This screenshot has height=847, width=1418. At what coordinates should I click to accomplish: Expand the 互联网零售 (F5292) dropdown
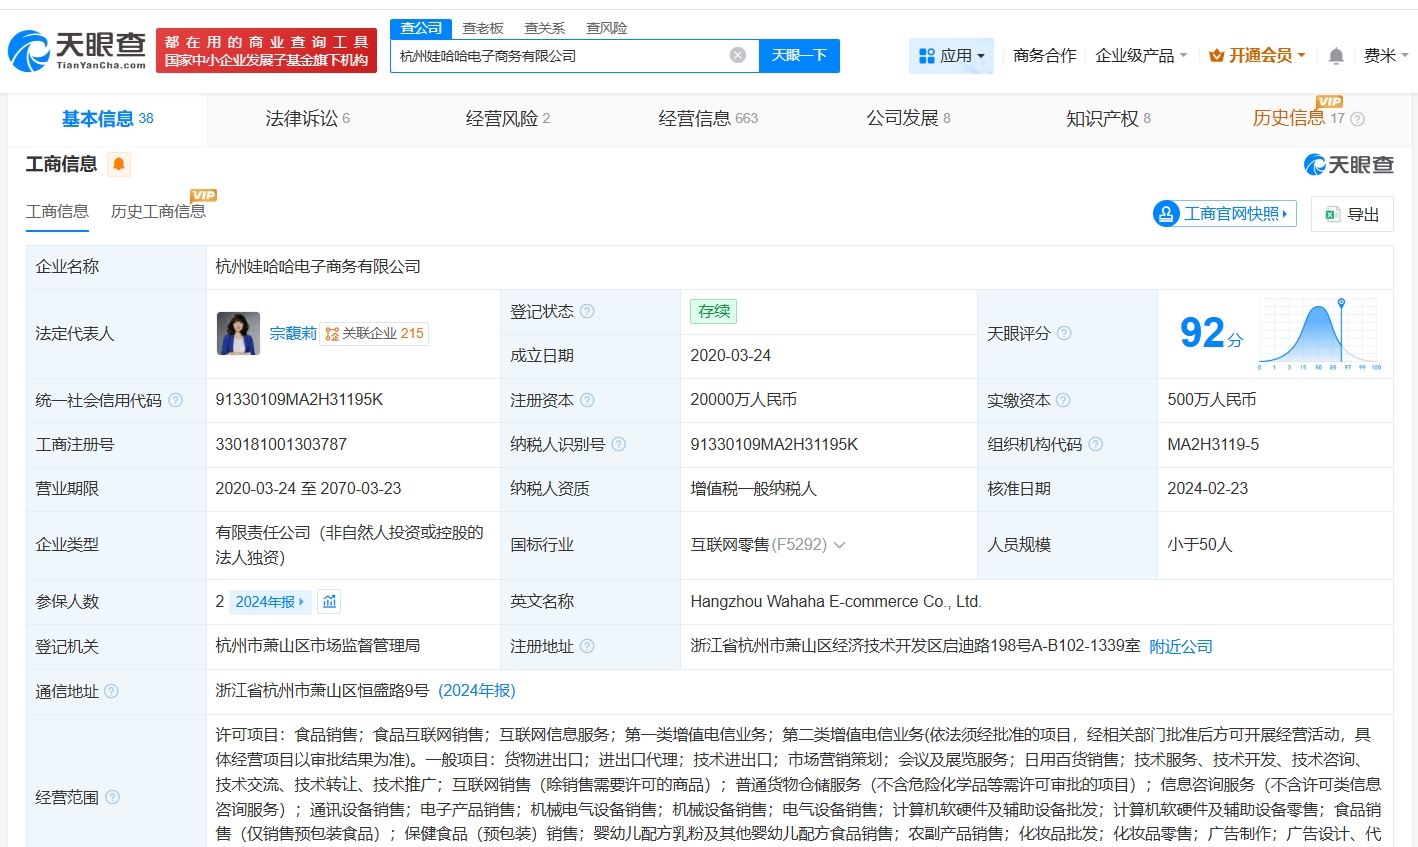(x=838, y=545)
